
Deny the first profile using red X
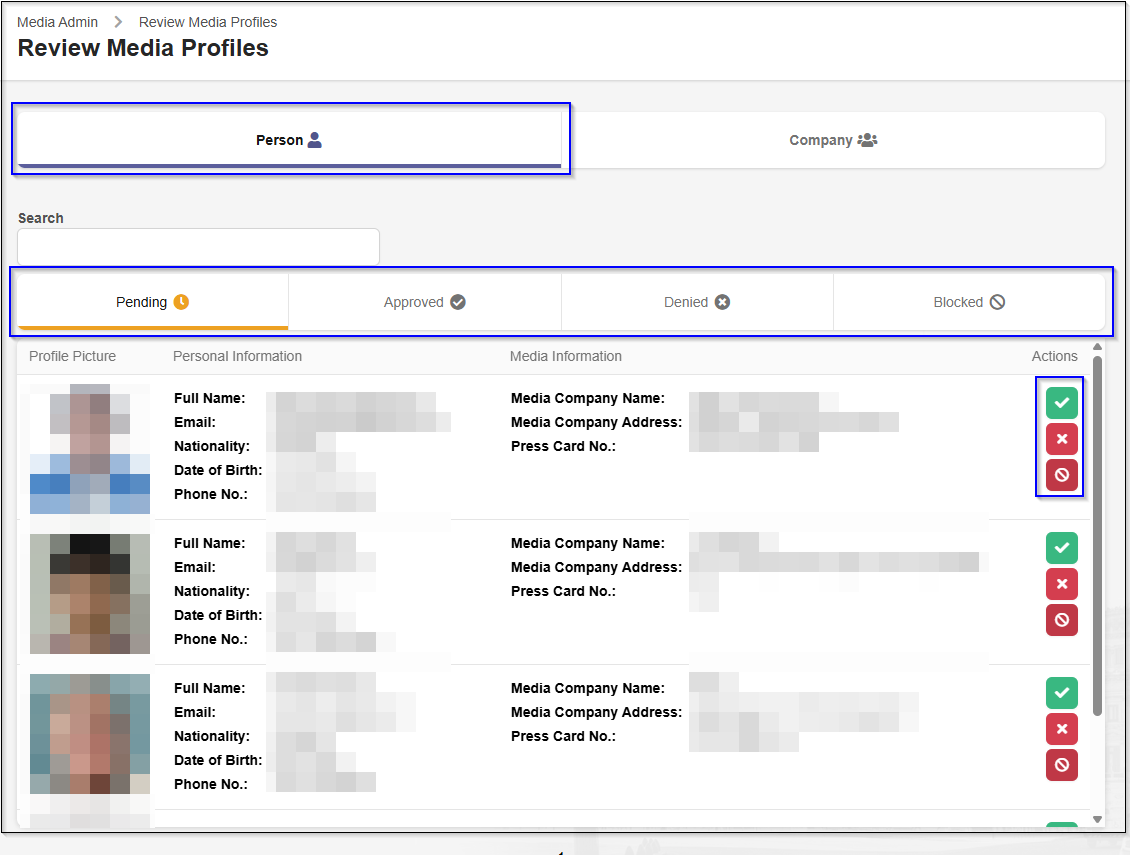coord(1061,439)
